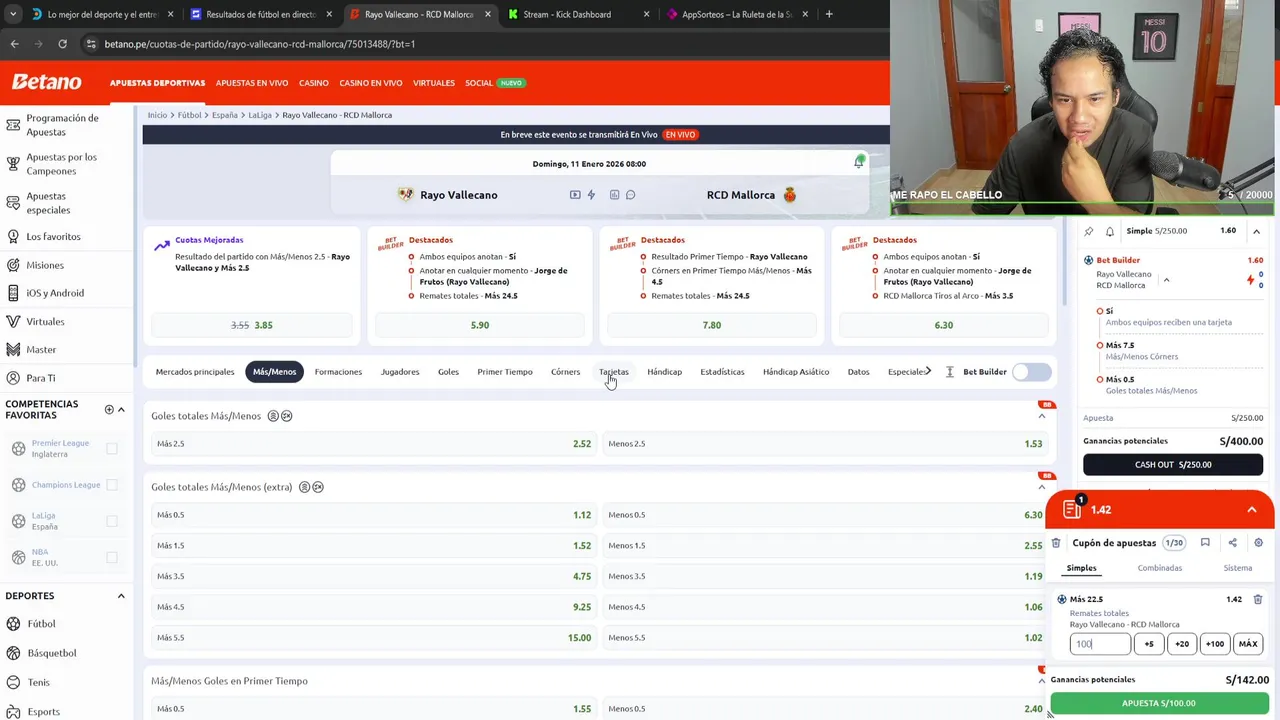
Task: Collapse the orange bet slip header
Action: click(1251, 510)
